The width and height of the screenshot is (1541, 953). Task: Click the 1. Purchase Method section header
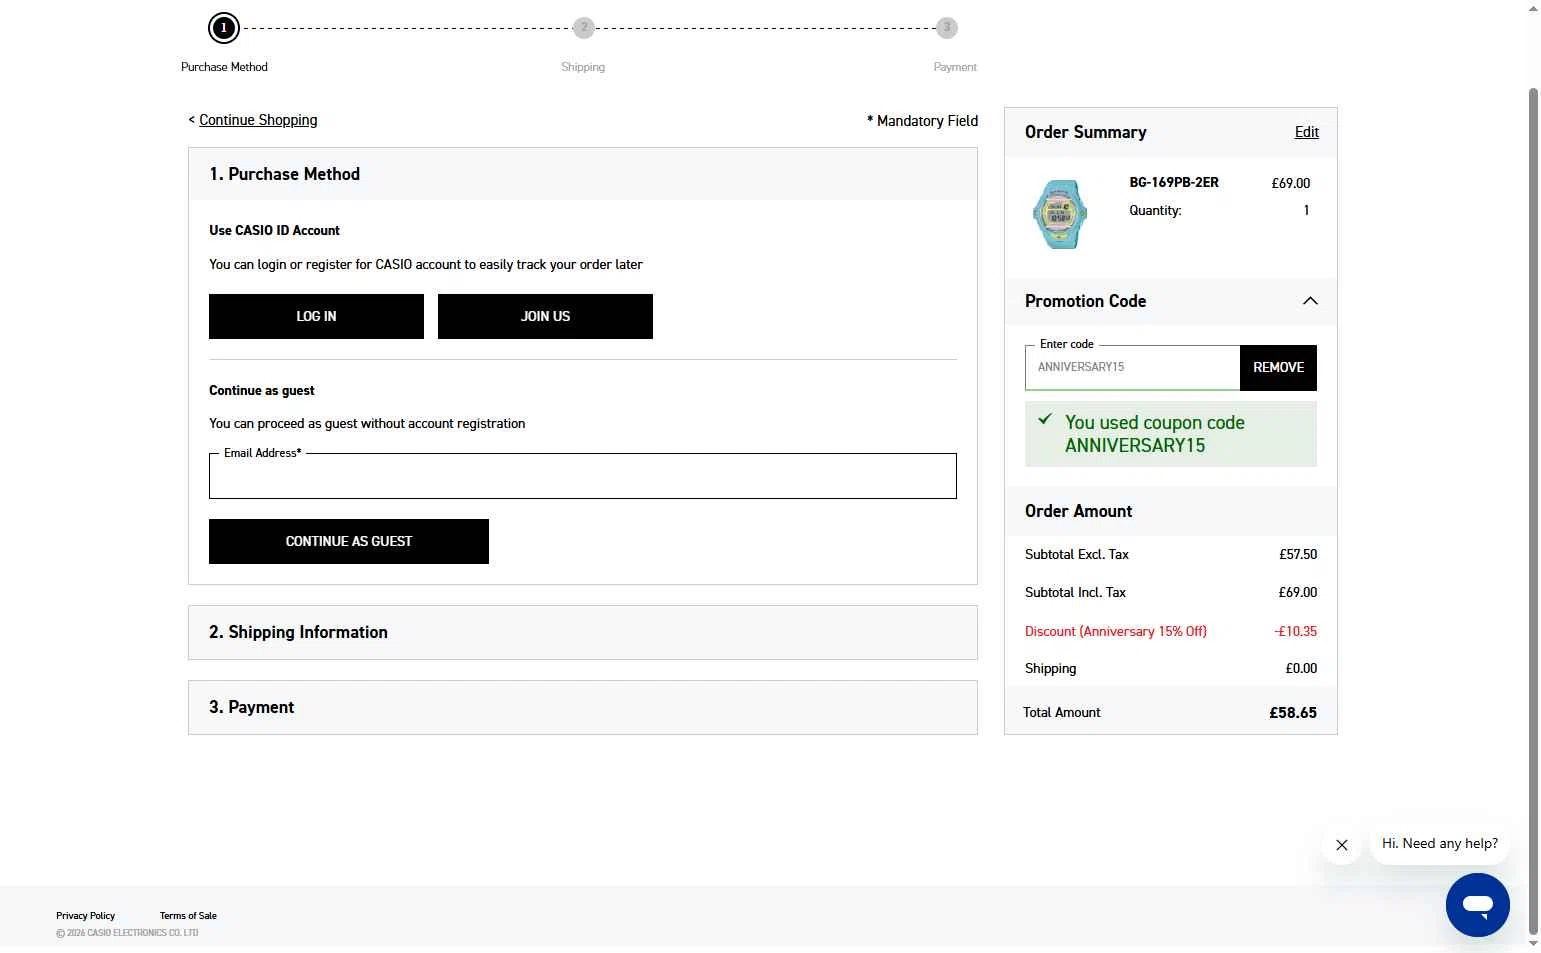(x=583, y=174)
